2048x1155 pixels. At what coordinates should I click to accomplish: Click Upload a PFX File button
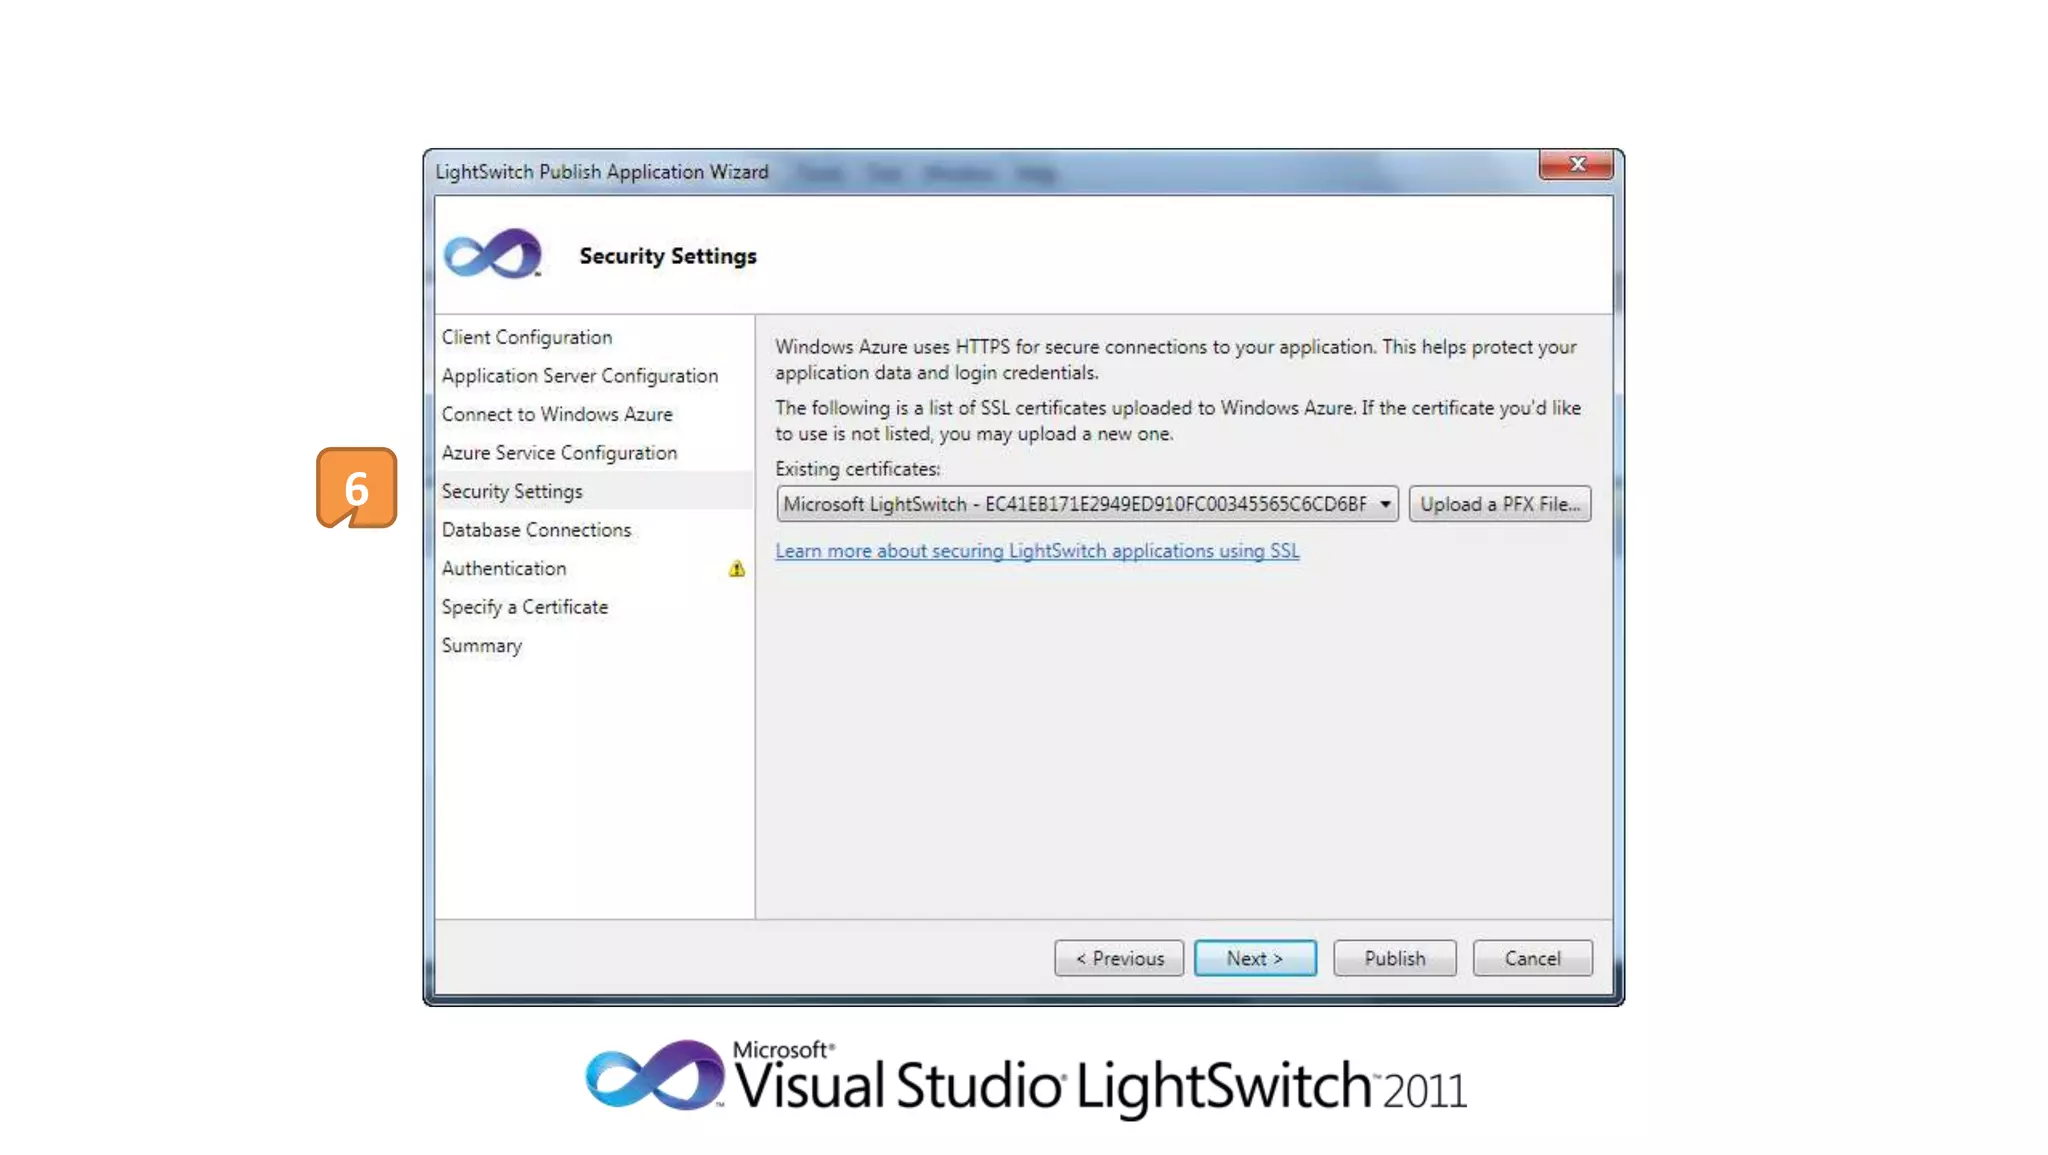(x=1499, y=504)
